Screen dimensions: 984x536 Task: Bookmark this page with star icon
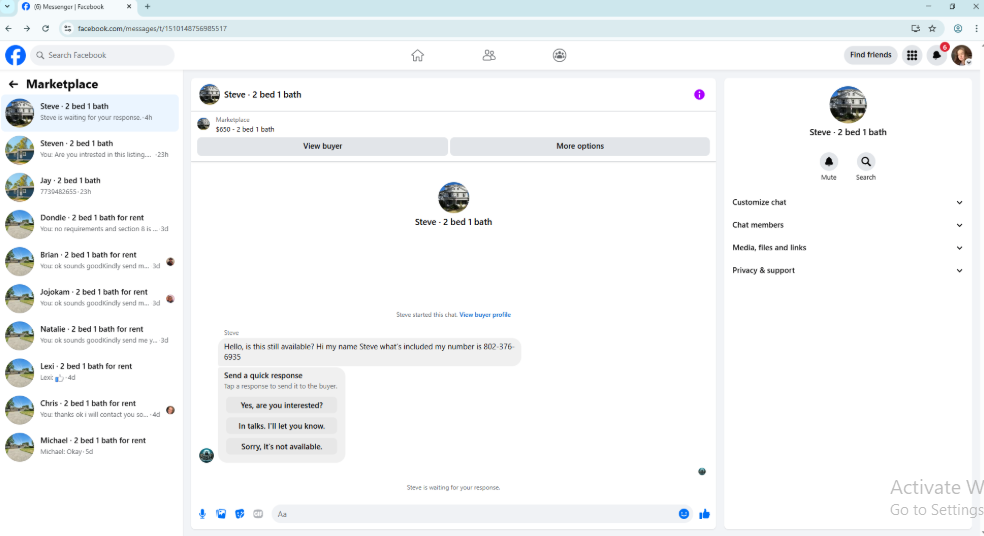[x=933, y=28]
